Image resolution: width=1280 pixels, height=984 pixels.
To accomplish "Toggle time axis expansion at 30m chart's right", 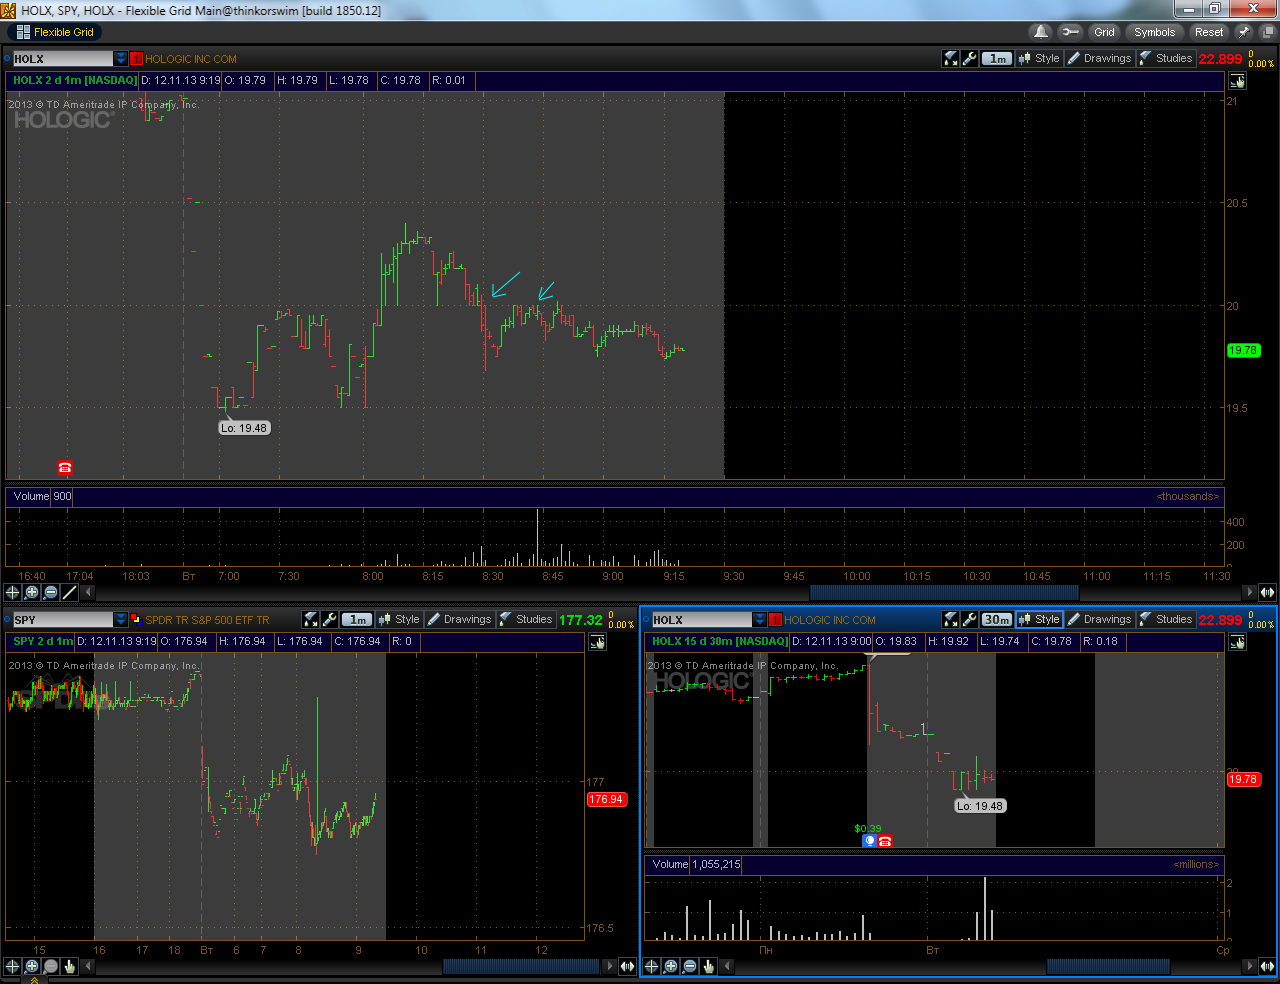I will pos(1267,966).
